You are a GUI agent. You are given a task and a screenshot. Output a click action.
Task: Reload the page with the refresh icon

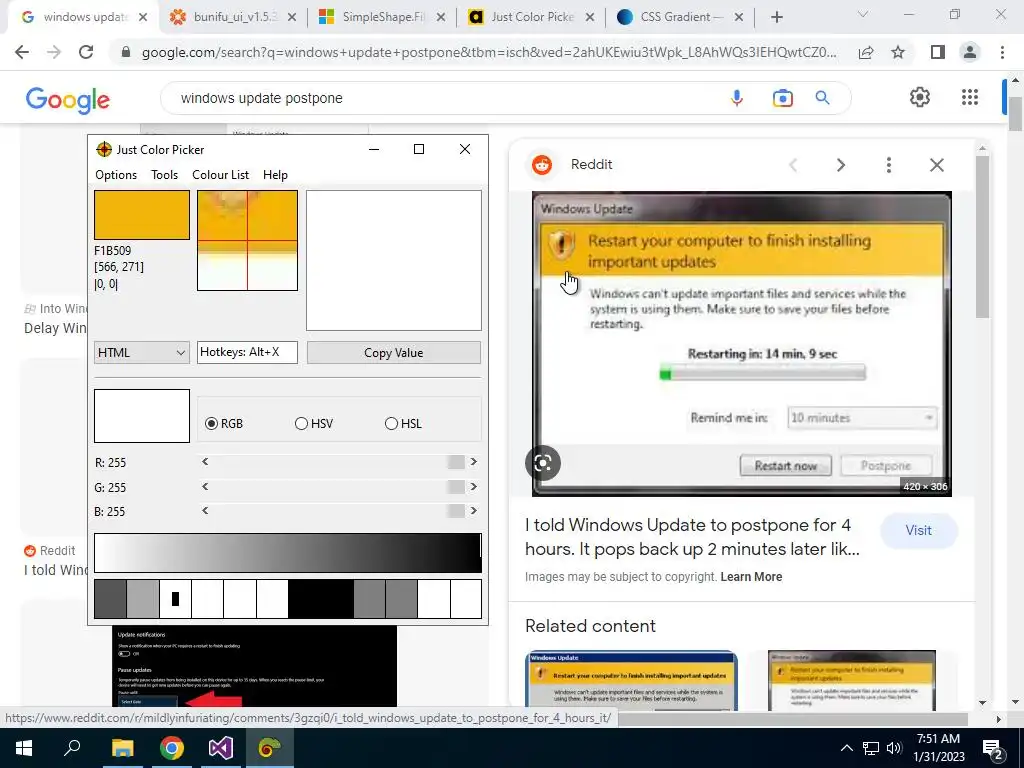[86, 52]
